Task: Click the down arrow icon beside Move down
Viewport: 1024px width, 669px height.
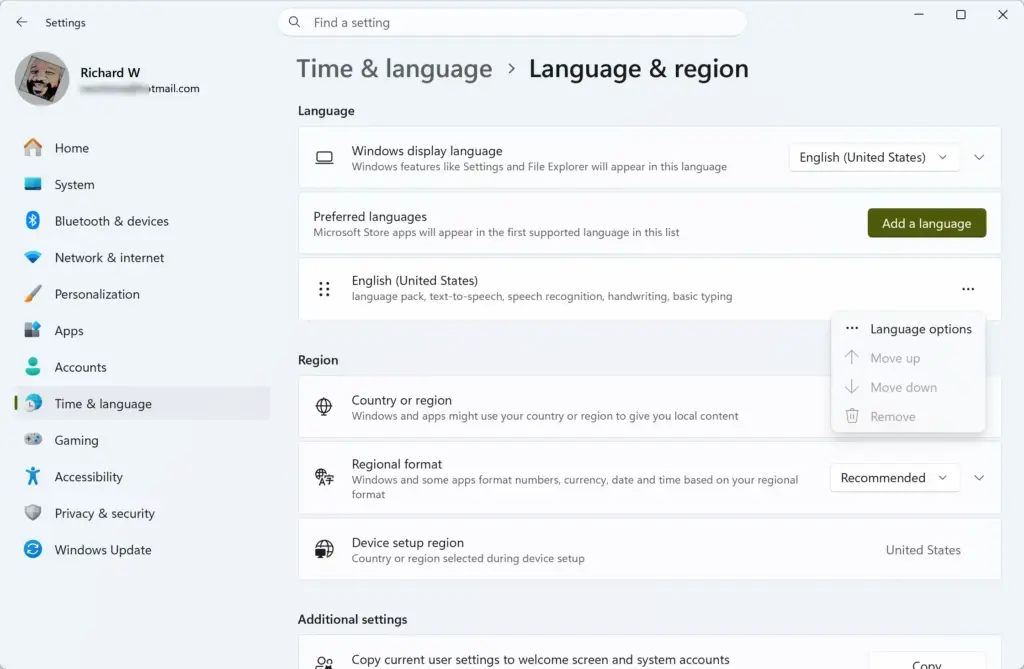Action: [852, 387]
